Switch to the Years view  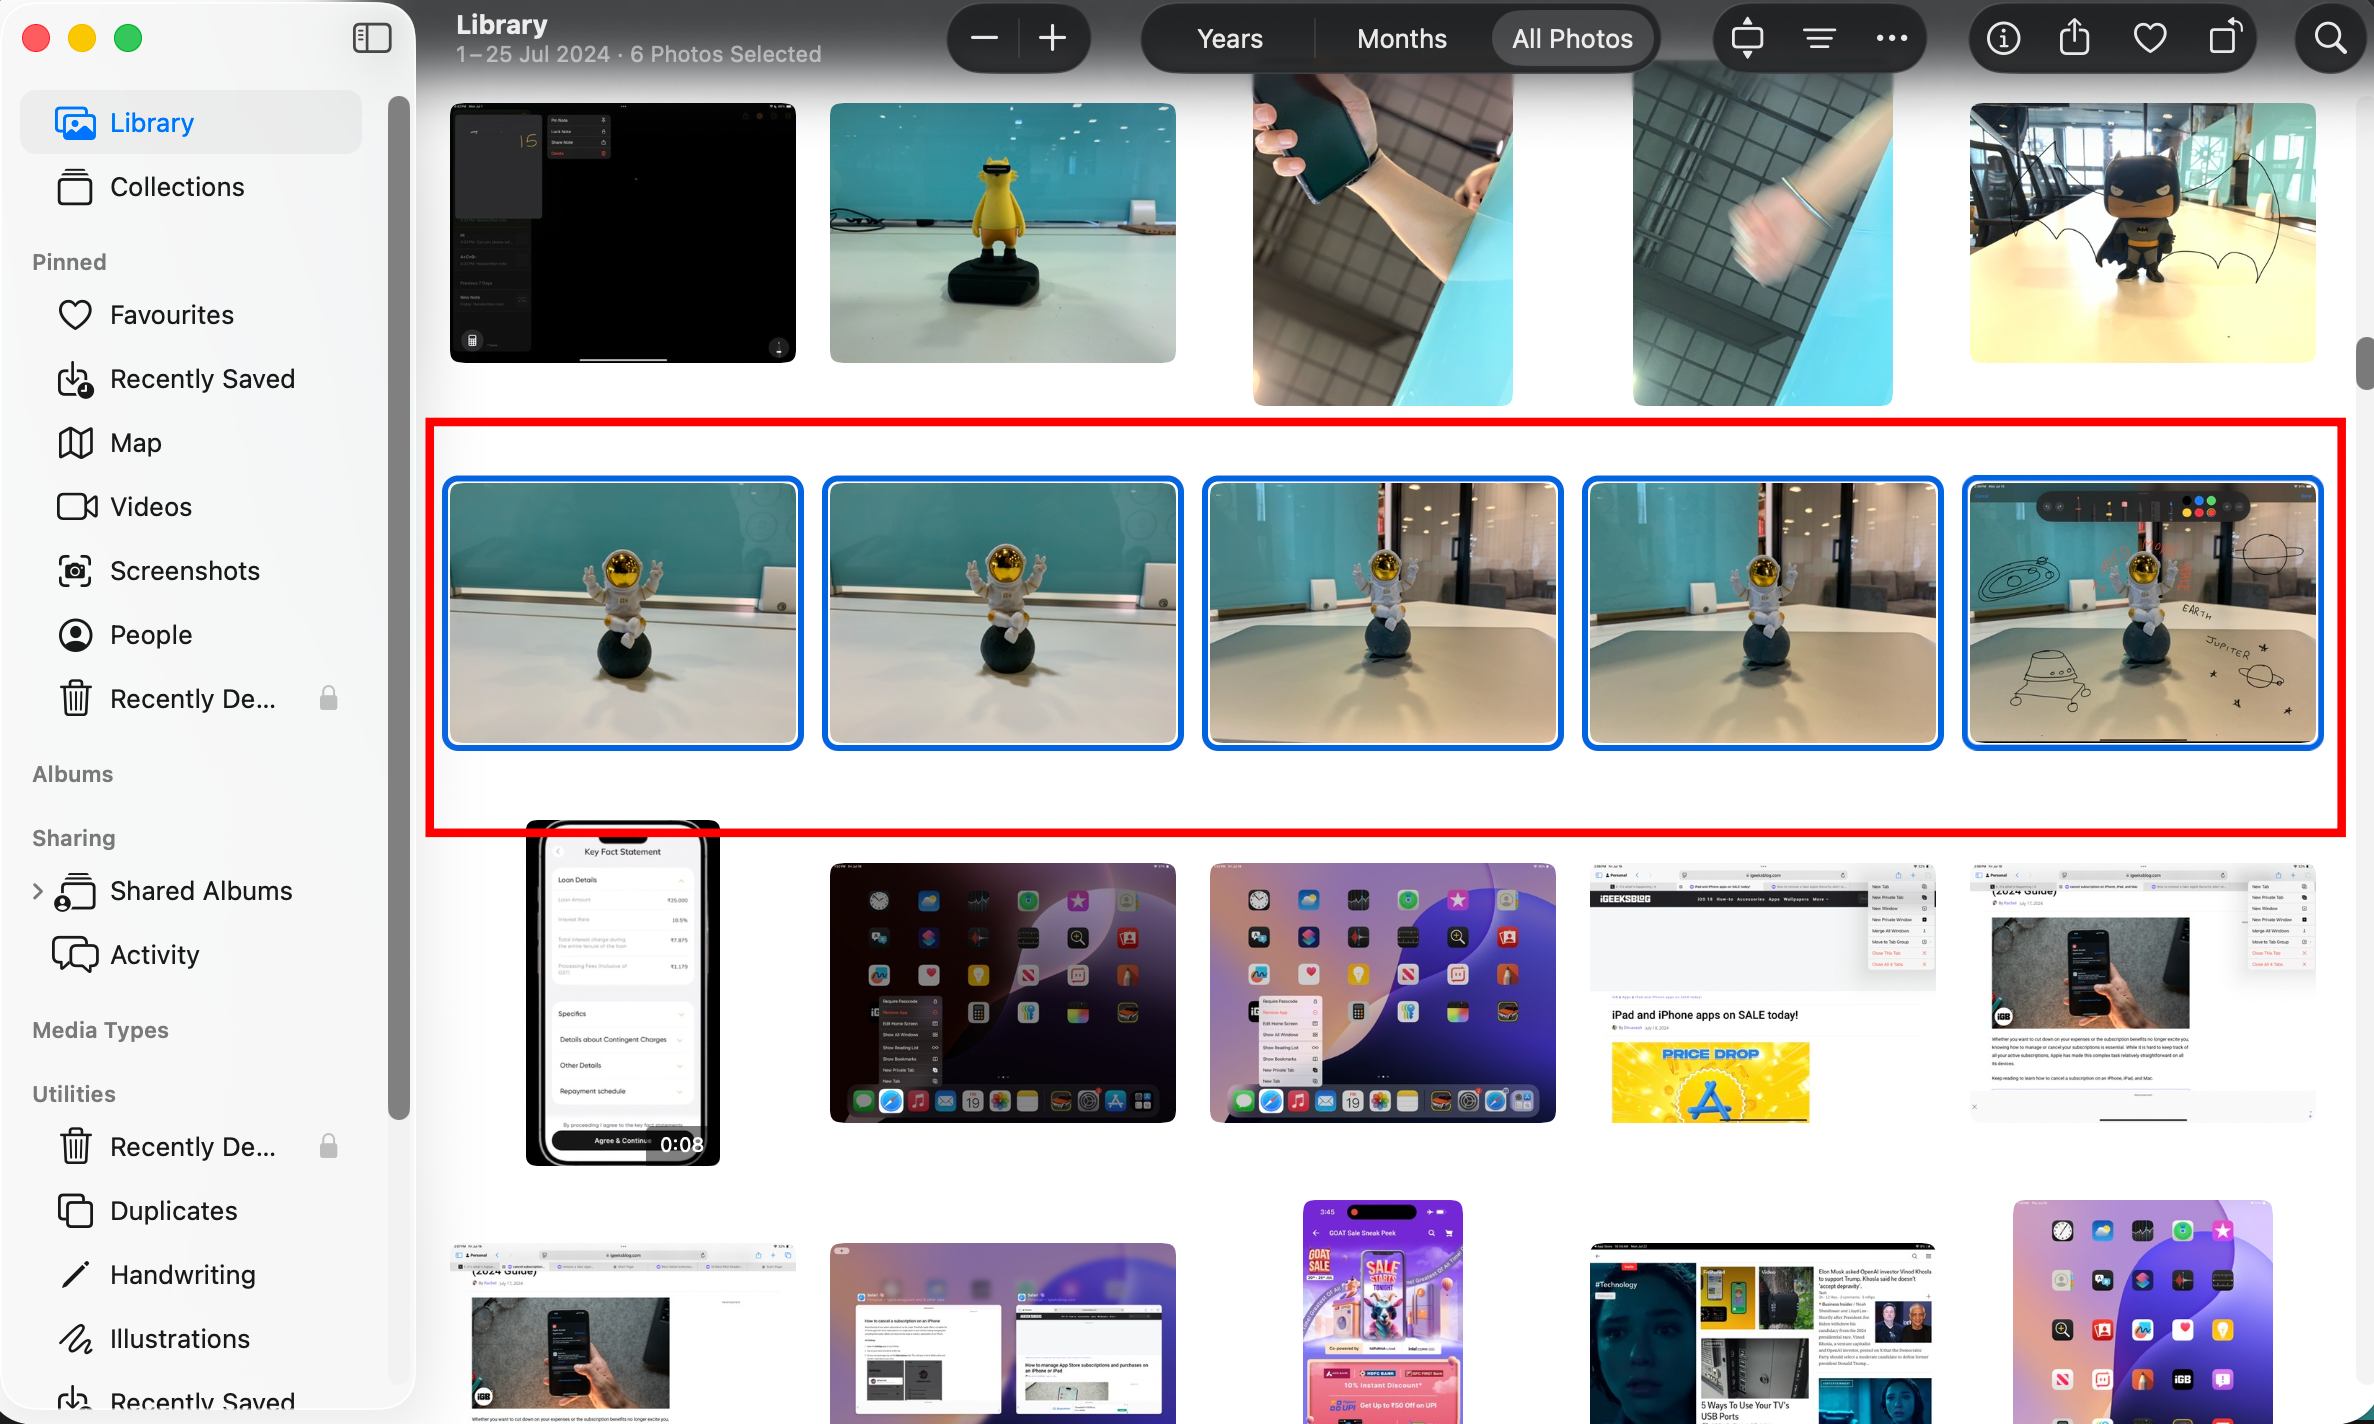[x=1230, y=39]
